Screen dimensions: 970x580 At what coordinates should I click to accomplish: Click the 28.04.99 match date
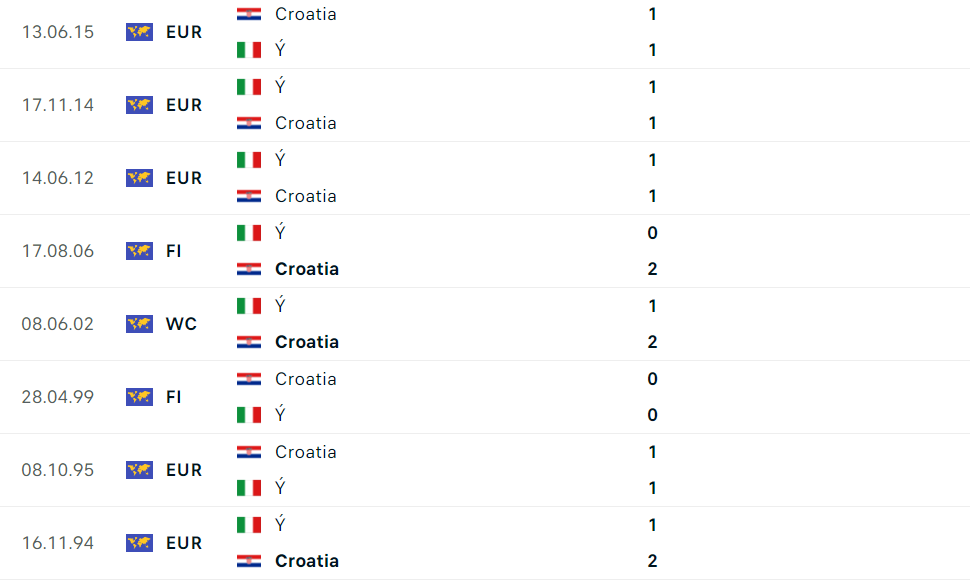click(58, 397)
